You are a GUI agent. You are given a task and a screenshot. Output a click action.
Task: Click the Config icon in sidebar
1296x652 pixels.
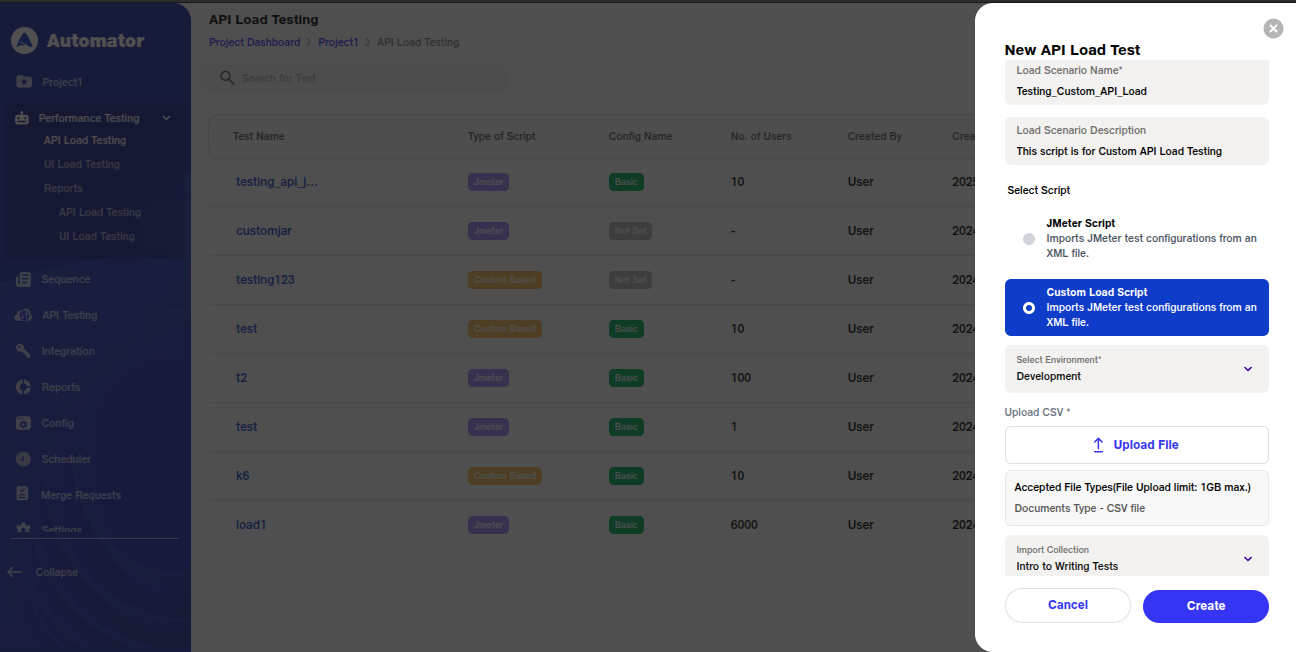(x=24, y=424)
